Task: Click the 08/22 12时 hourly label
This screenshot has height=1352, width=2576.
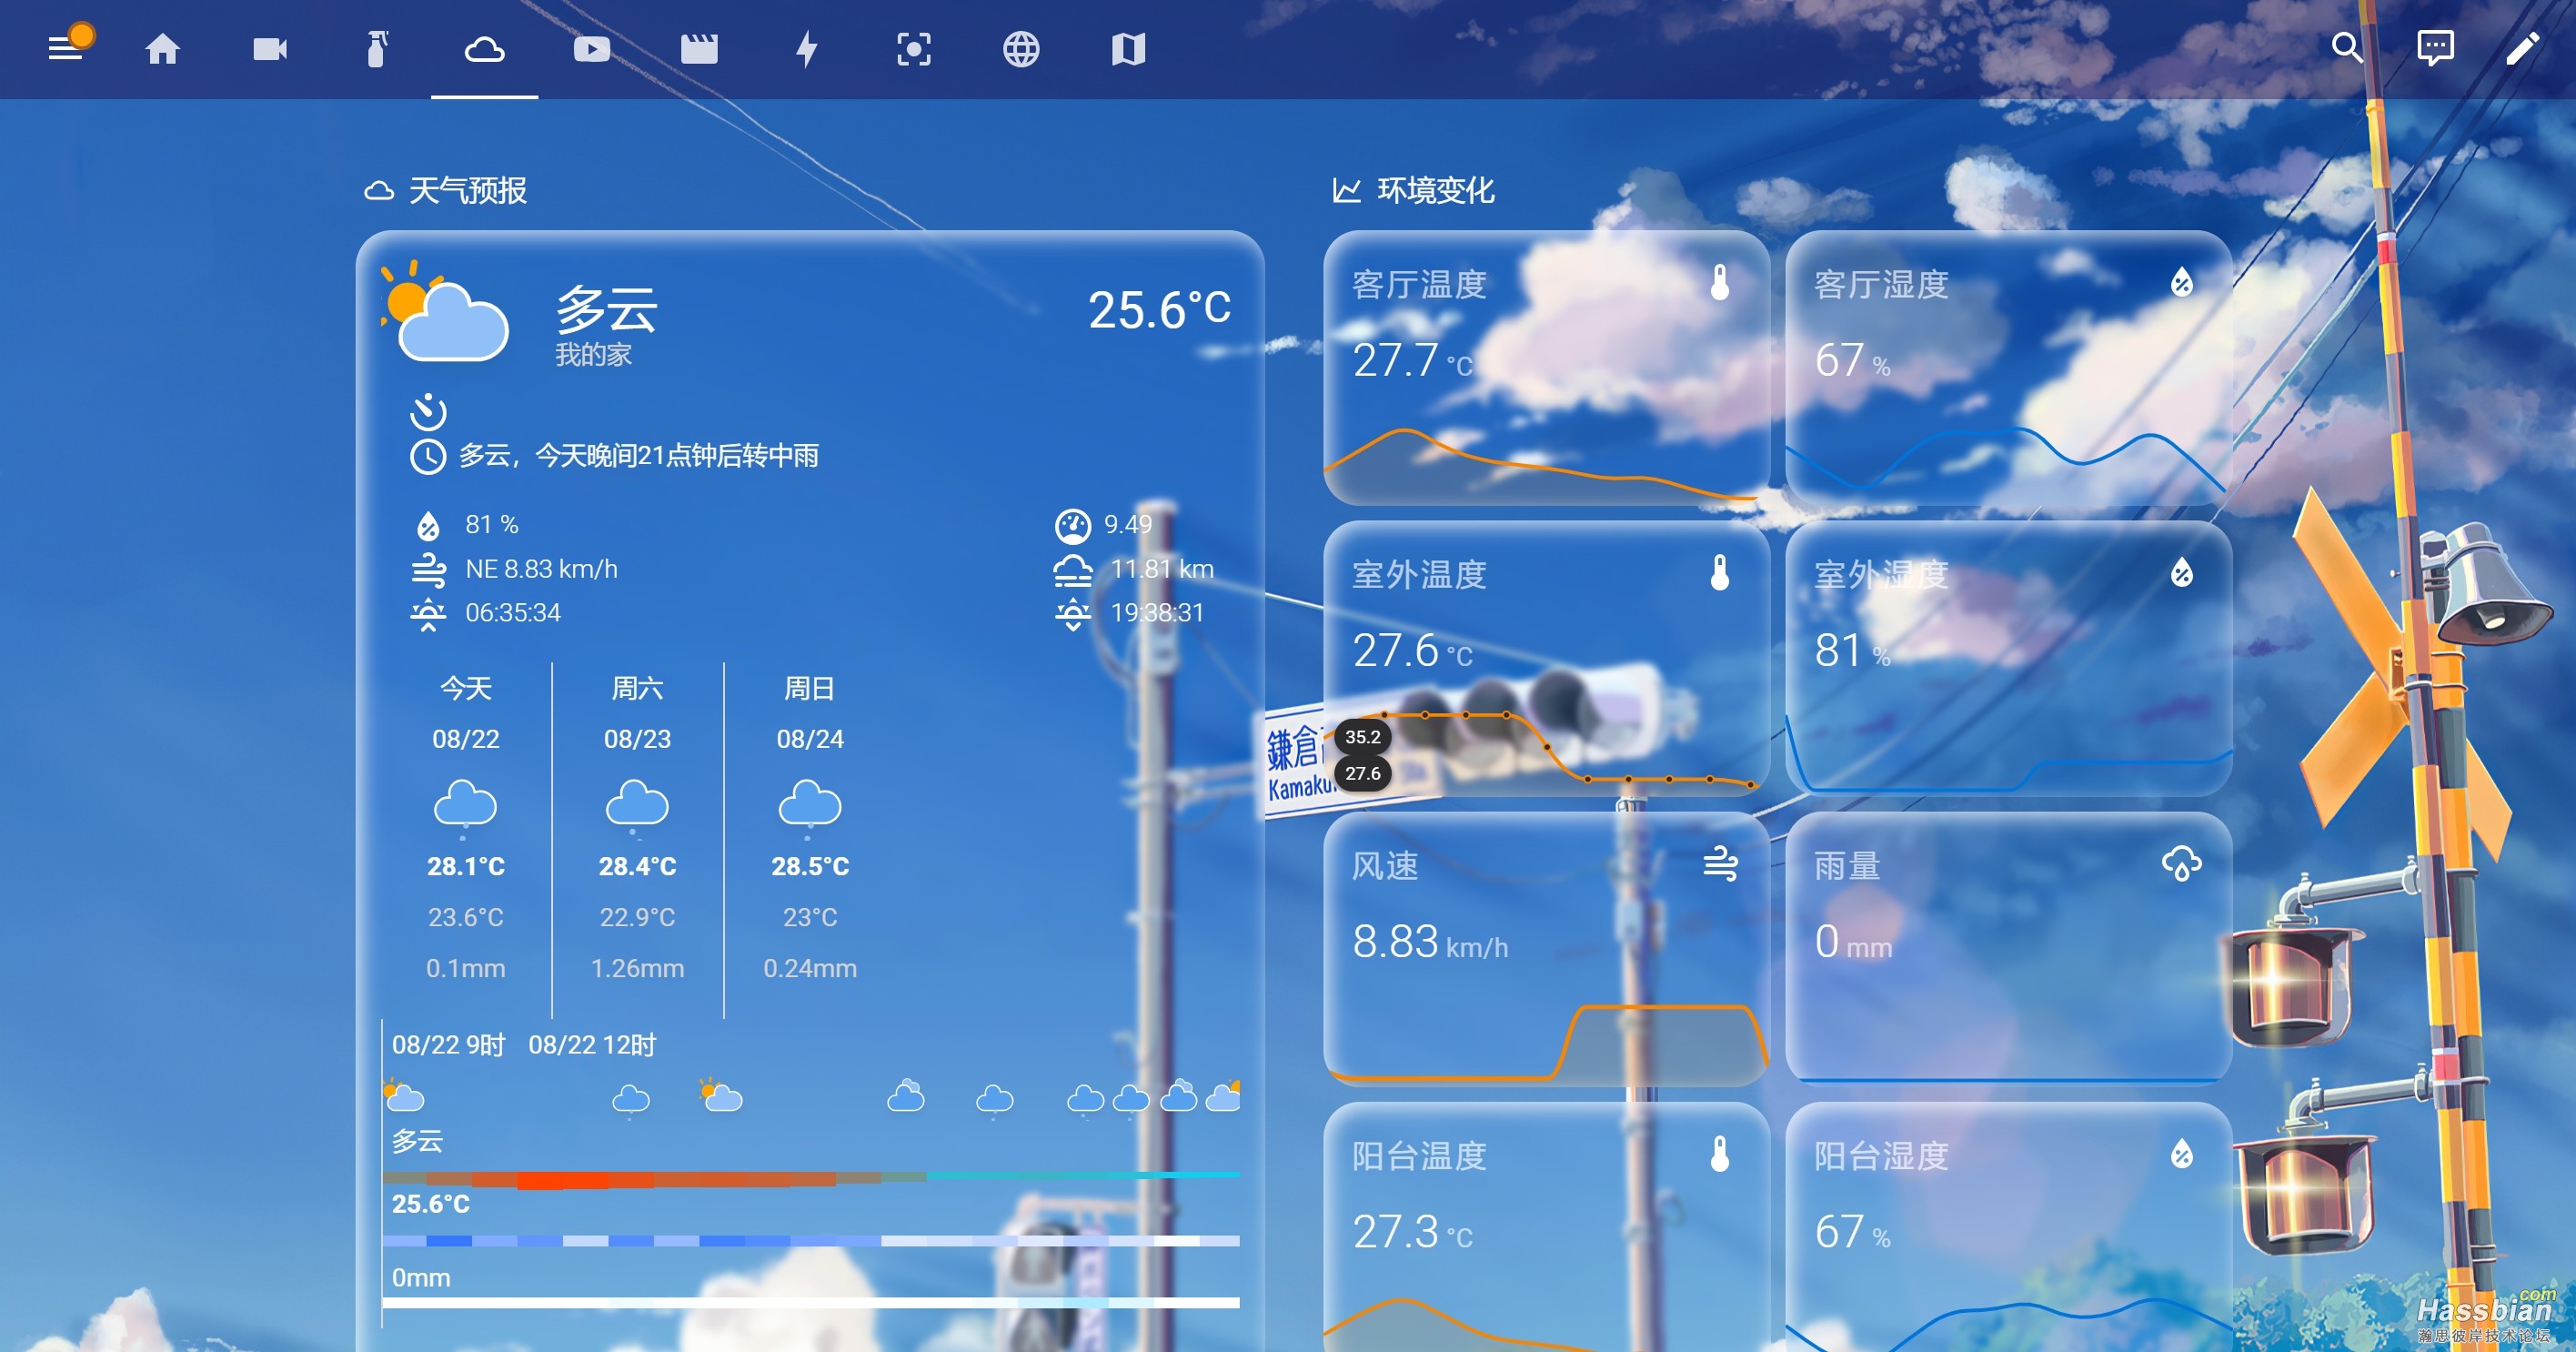Action: 592,1045
